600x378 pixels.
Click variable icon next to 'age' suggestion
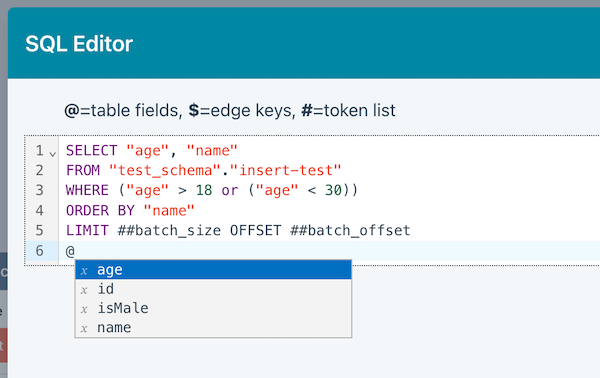(x=84, y=271)
